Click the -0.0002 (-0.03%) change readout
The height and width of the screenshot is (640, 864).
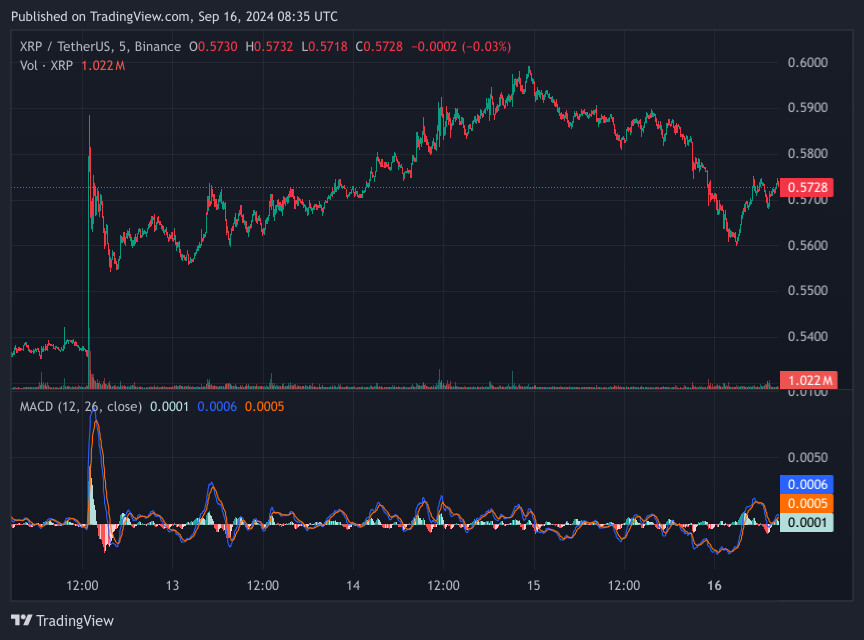461,46
